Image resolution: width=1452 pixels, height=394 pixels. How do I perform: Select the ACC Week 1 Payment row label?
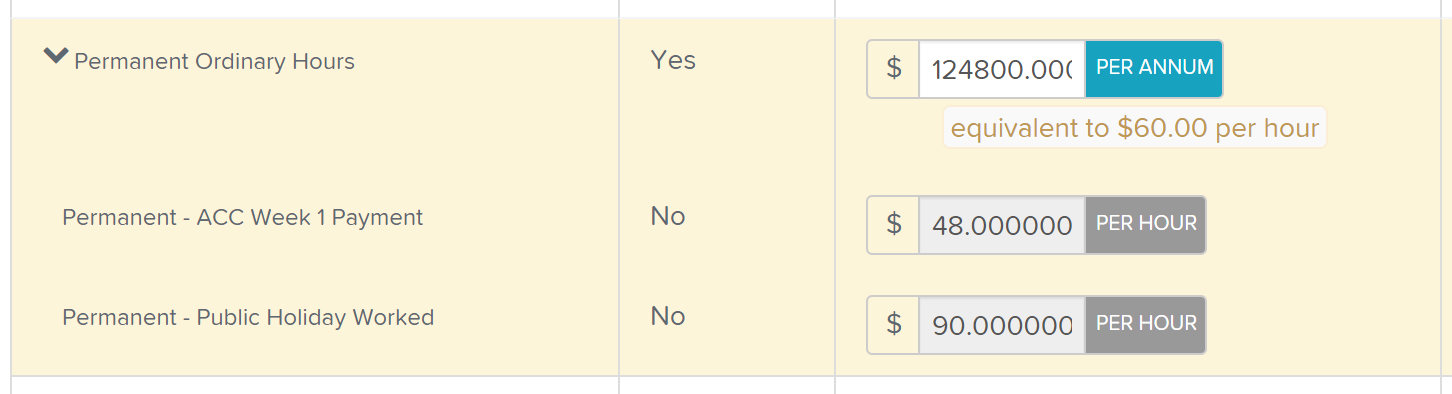242,217
